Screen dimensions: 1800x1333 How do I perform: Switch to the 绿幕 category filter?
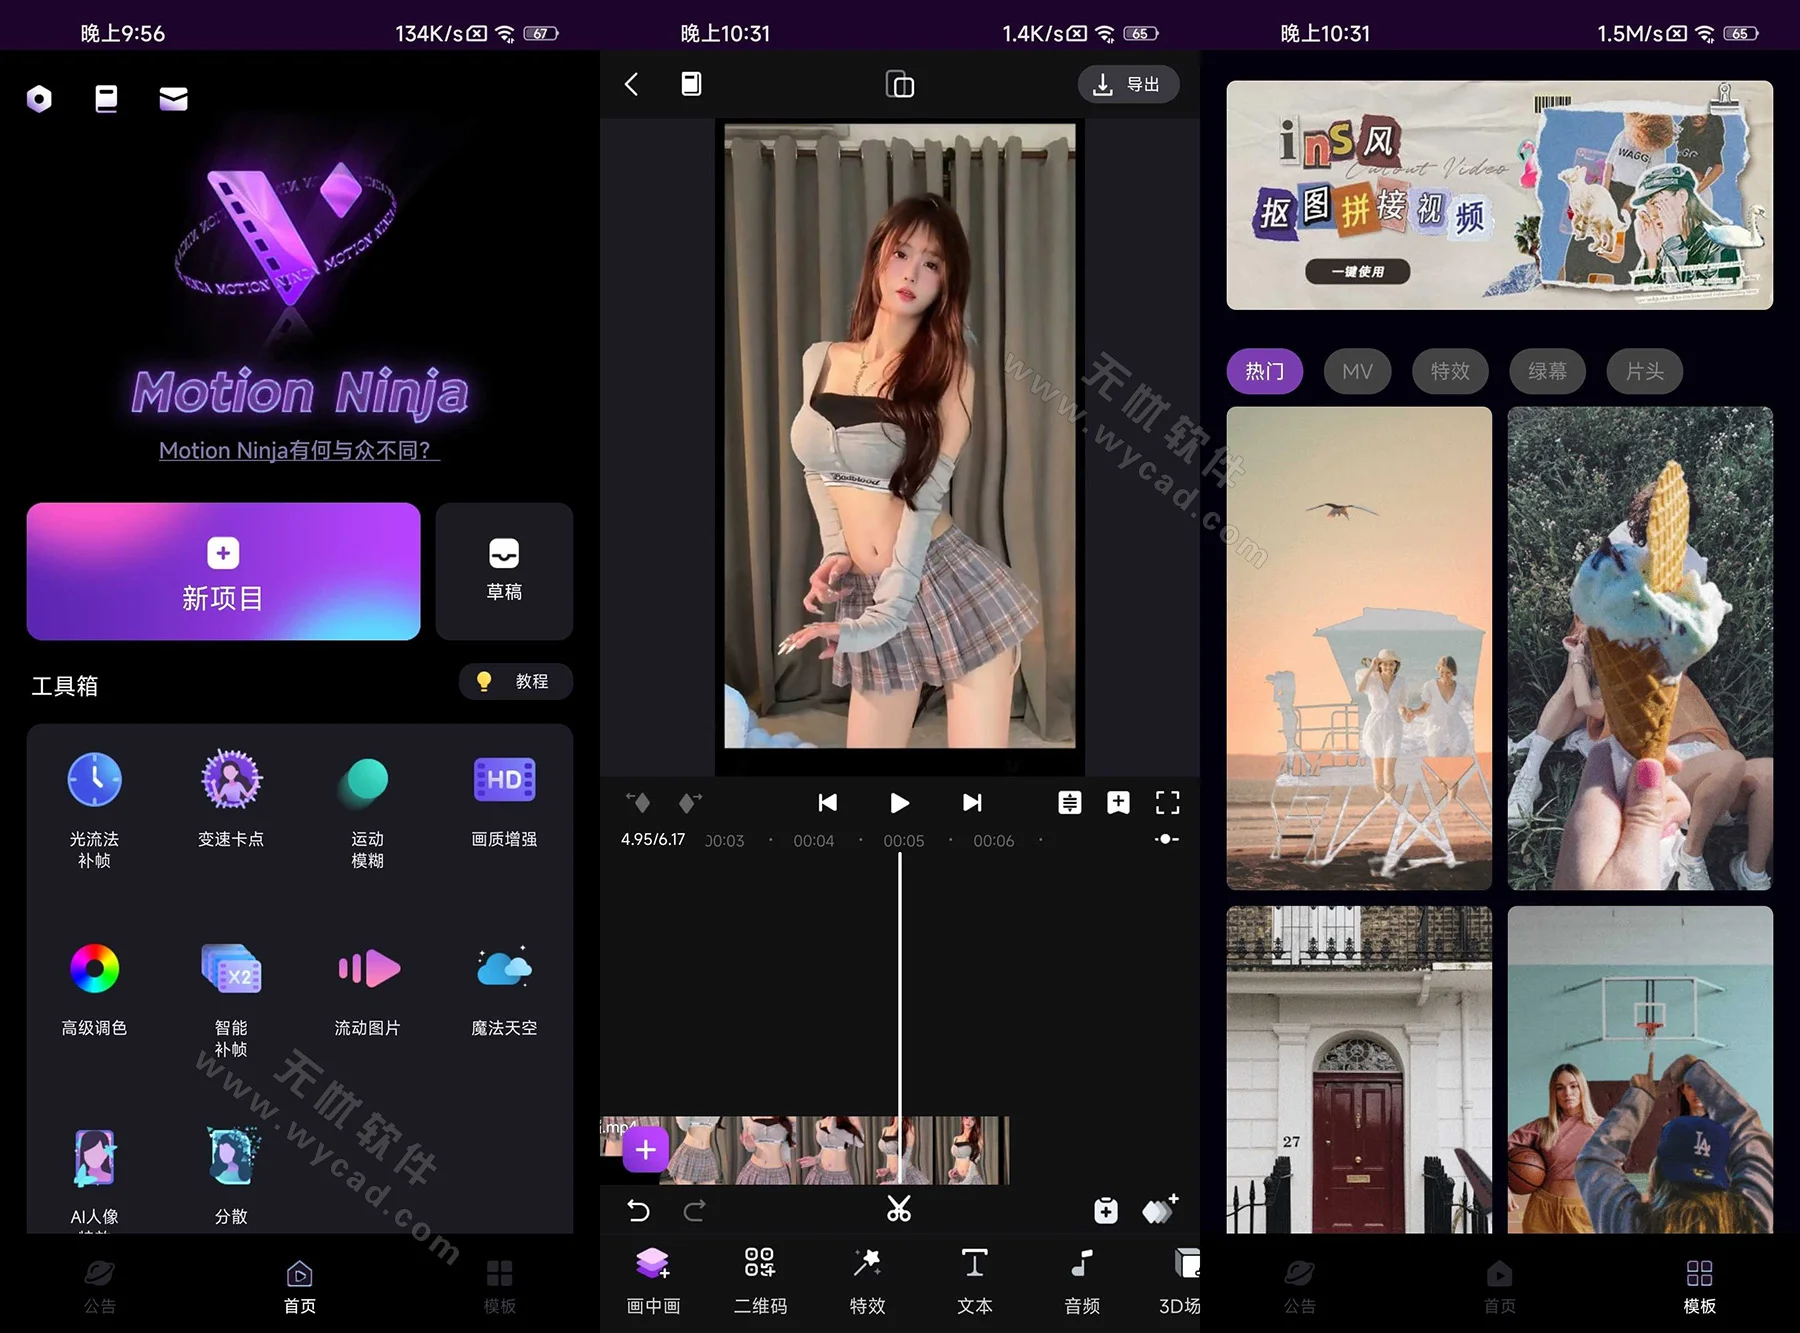click(x=1546, y=371)
